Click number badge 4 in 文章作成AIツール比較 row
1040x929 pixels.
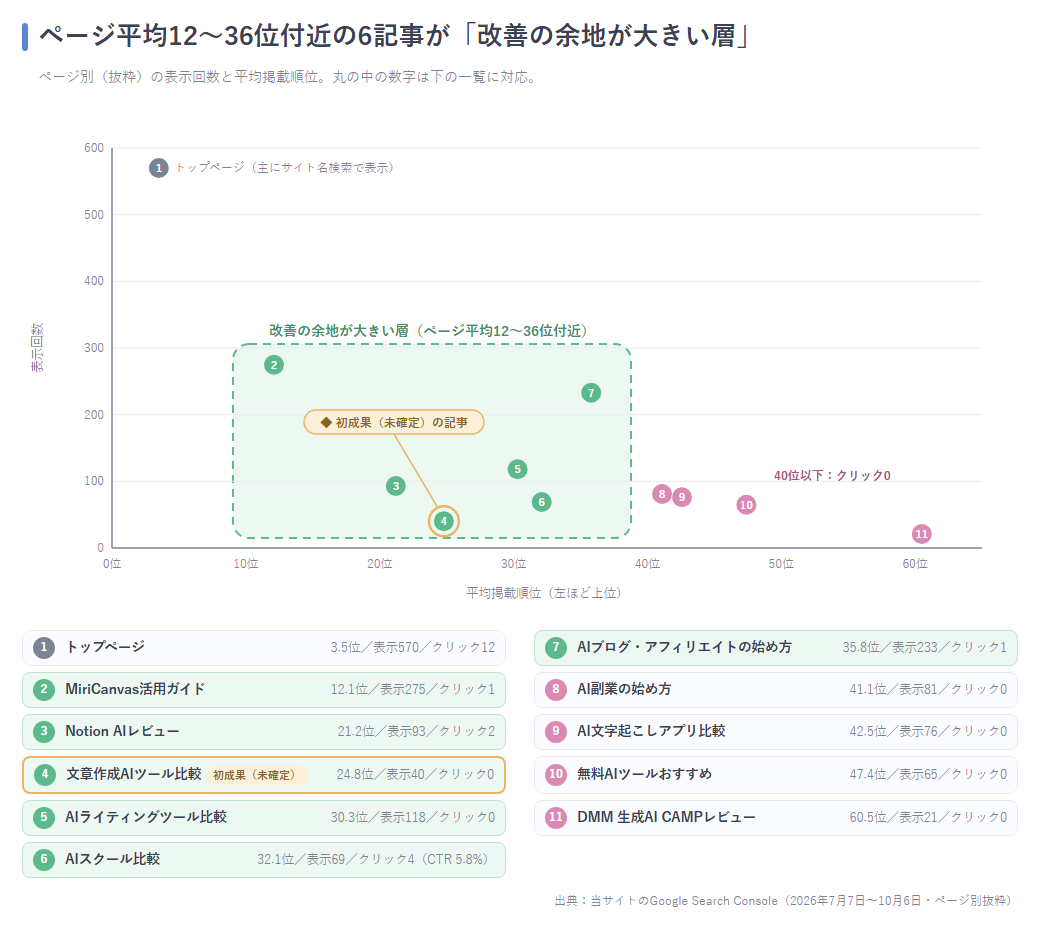tap(44, 774)
